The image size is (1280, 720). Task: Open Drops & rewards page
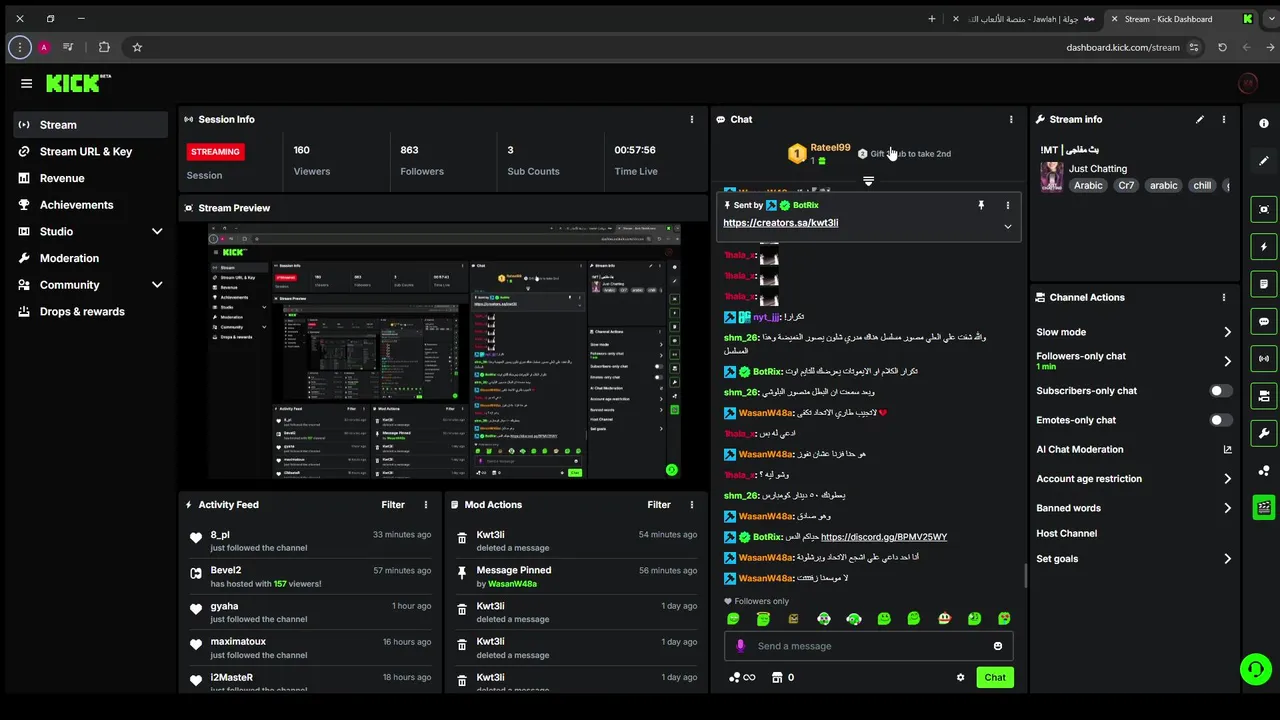pyautogui.click(x=91, y=311)
